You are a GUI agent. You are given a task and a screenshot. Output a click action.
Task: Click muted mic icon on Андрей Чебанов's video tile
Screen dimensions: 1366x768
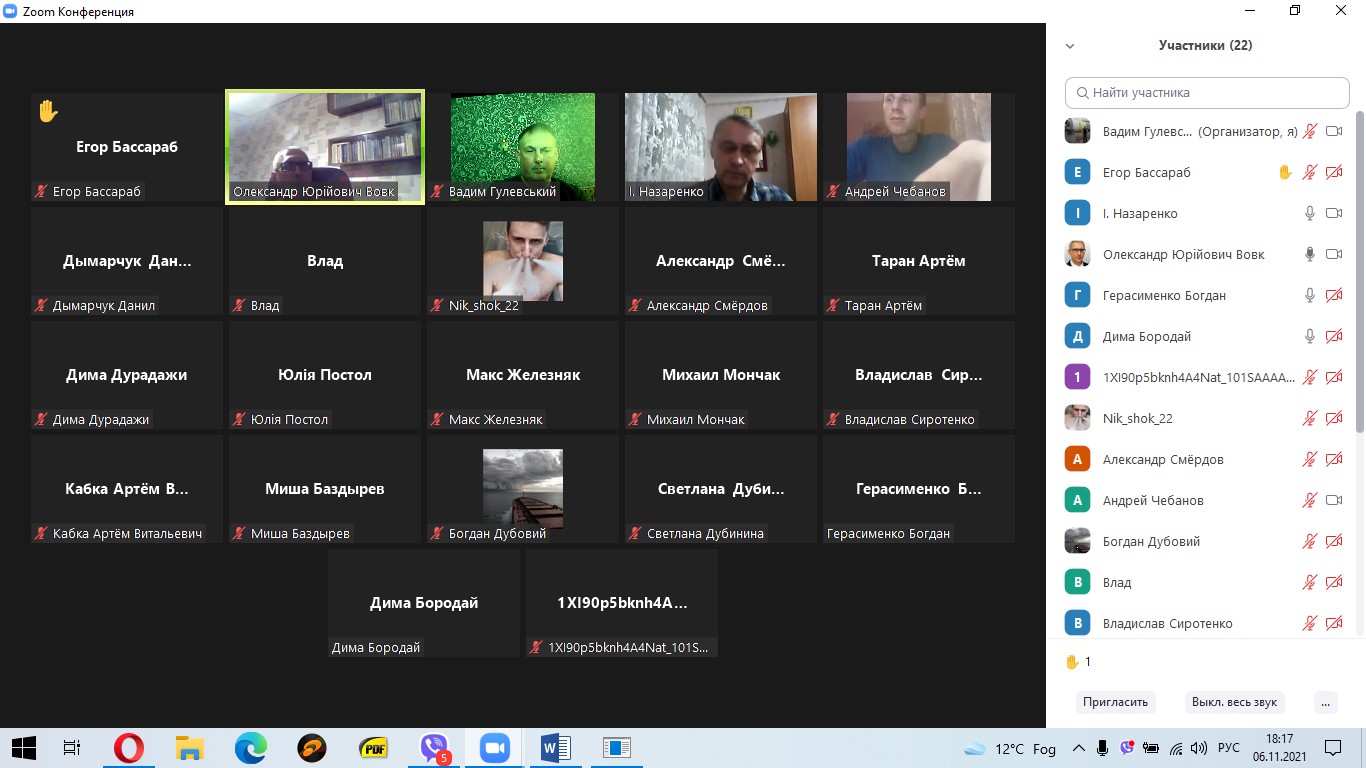pos(834,192)
